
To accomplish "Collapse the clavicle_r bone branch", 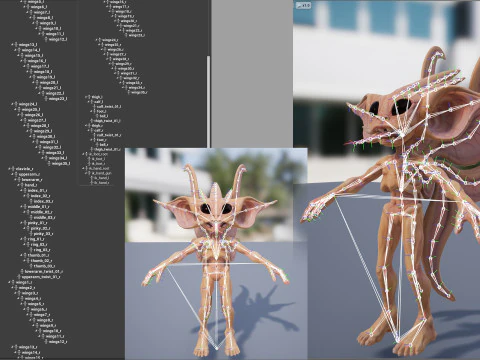I will point(9,169).
